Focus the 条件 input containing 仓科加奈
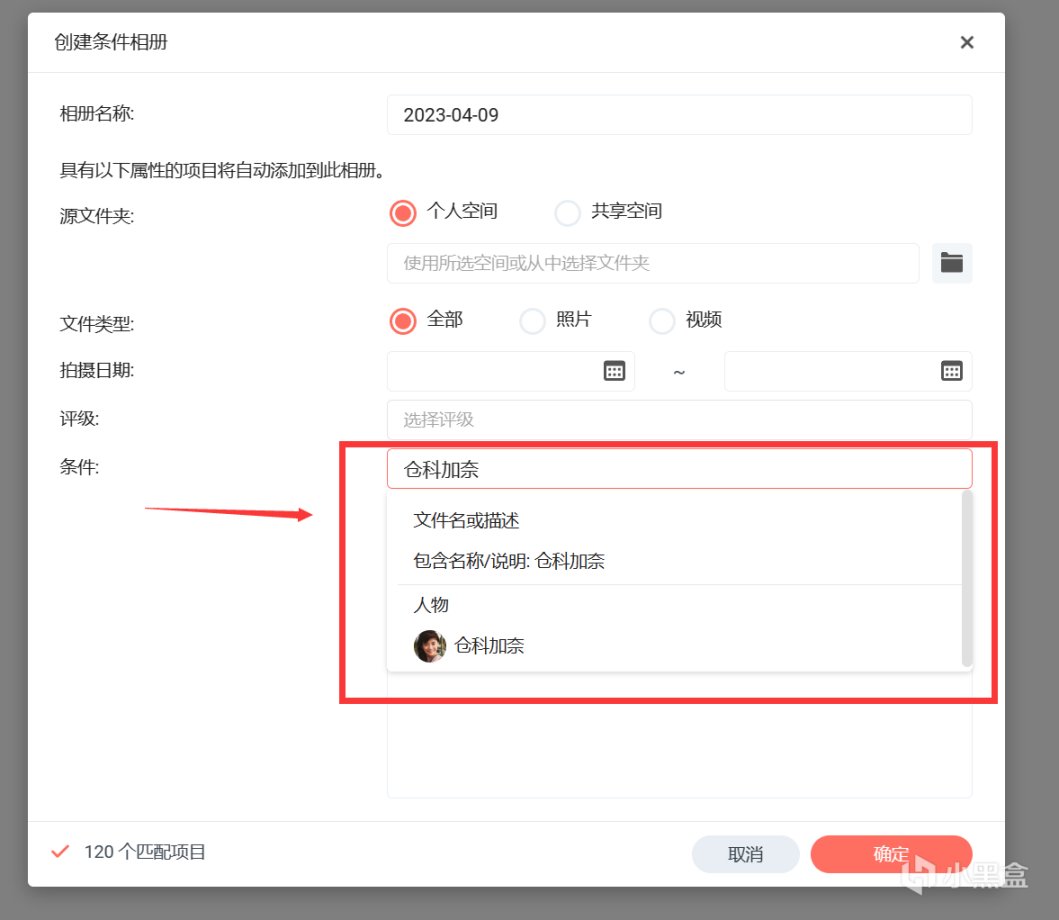The image size is (1059, 920). (x=679, y=469)
